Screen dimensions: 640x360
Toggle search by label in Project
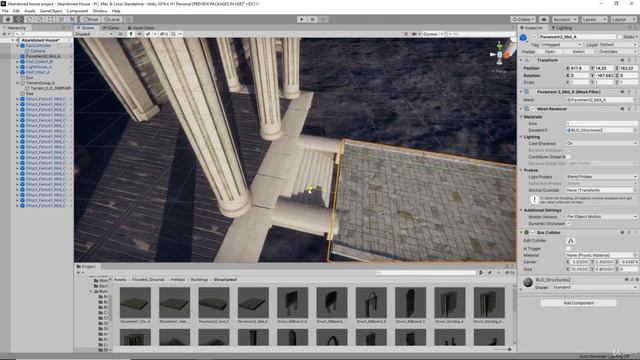point(490,273)
